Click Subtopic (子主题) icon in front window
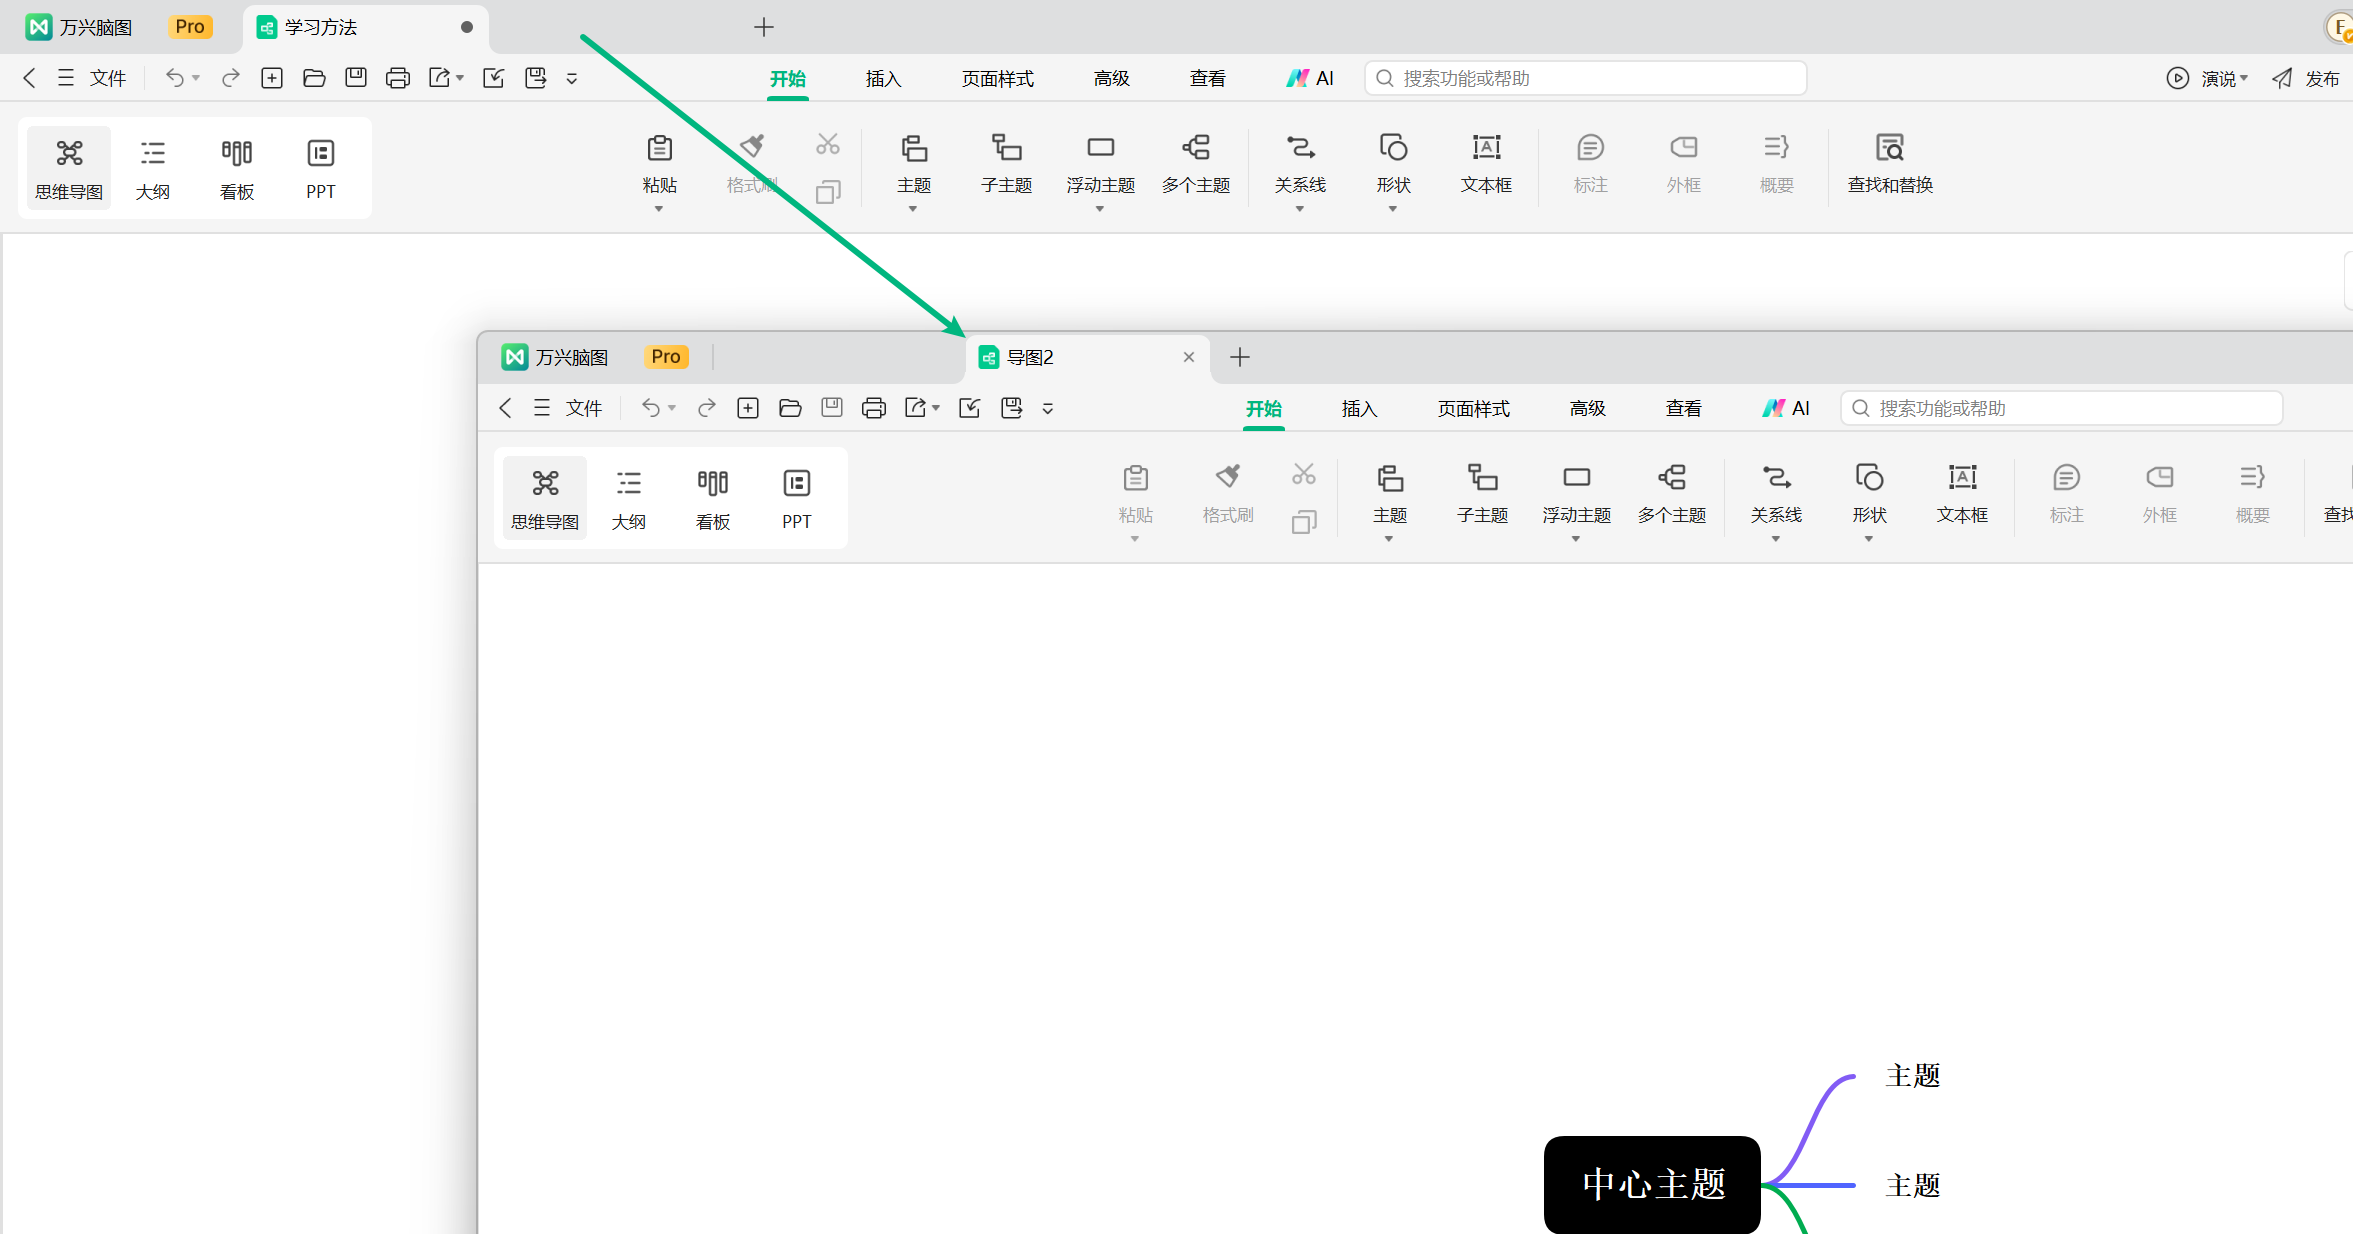Viewport: 2353px width, 1234px height. (1482, 479)
